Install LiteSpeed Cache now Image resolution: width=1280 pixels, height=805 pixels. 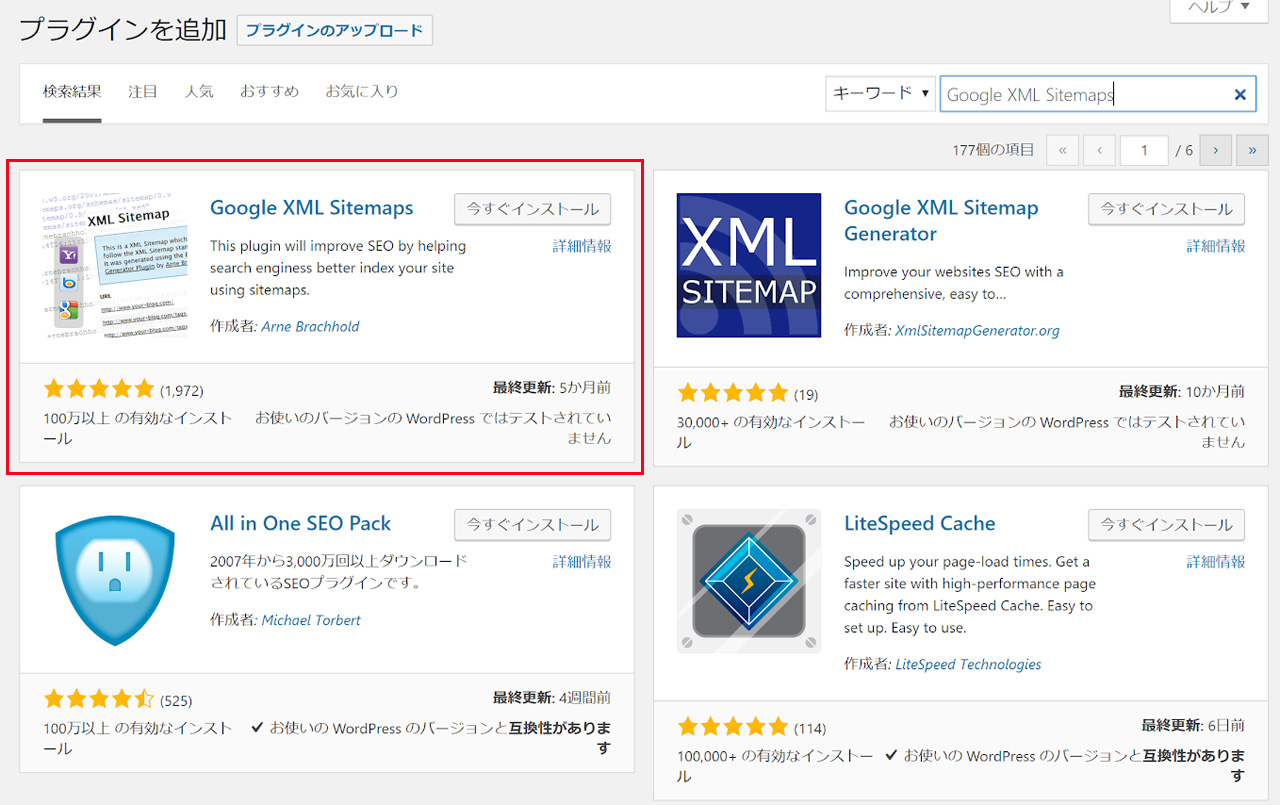click(1166, 525)
